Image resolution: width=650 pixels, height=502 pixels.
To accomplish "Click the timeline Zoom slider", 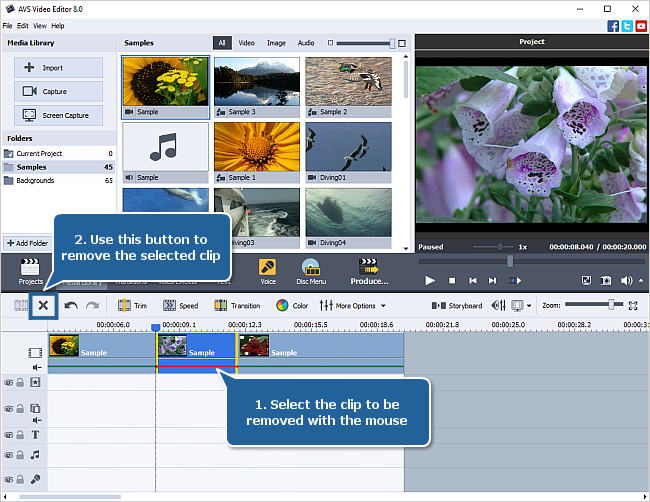I will point(610,304).
